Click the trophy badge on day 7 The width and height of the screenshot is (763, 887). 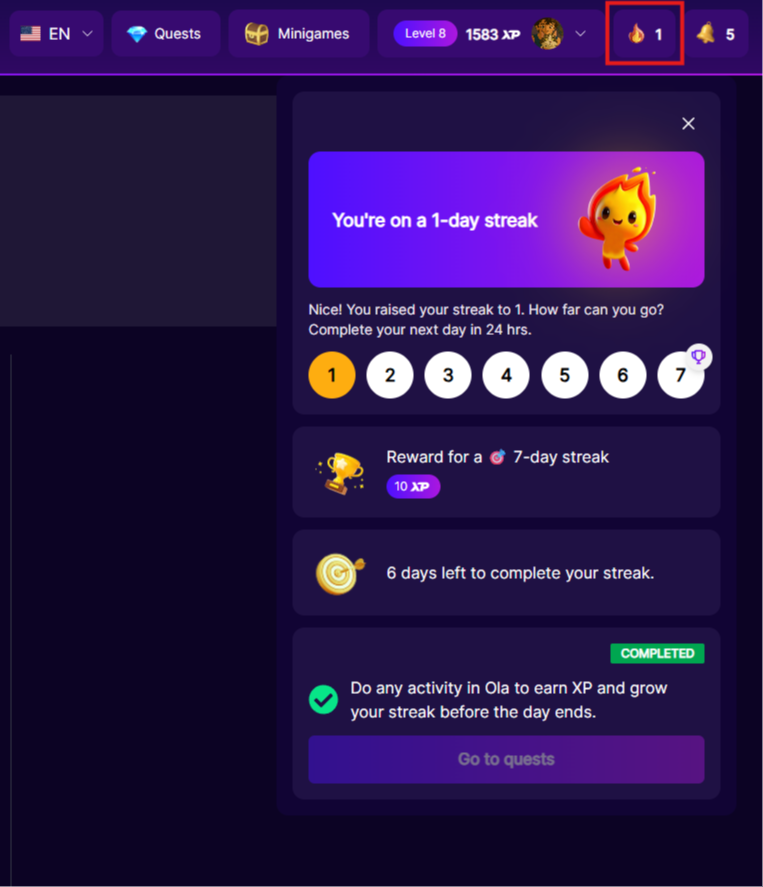[699, 356]
